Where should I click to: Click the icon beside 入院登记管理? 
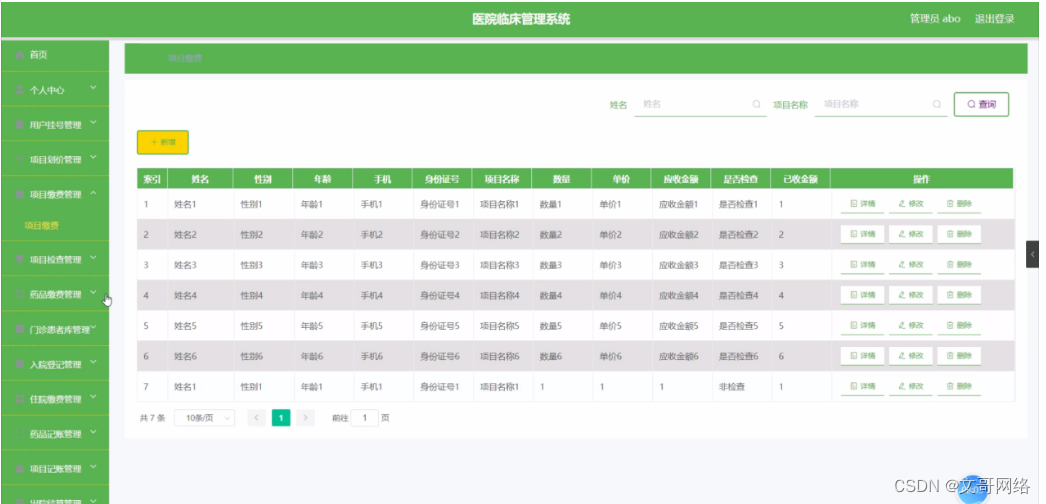tap(20, 365)
